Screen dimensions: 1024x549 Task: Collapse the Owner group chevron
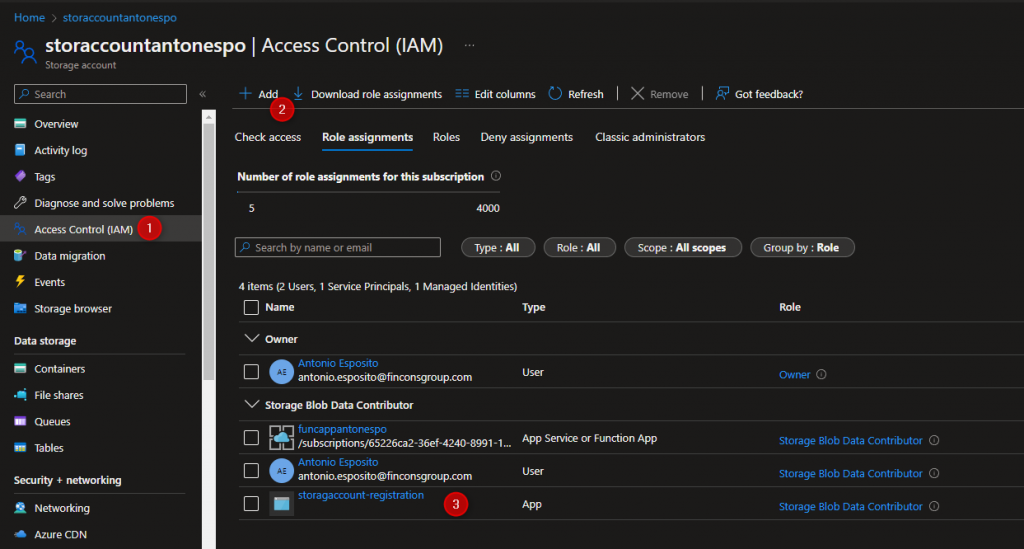click(x=251, y=339)
